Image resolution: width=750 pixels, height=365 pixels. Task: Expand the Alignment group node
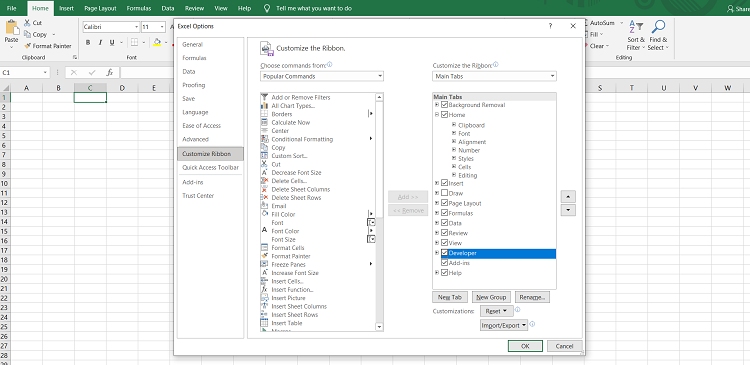pyautogui.click(x=454, y=142)
